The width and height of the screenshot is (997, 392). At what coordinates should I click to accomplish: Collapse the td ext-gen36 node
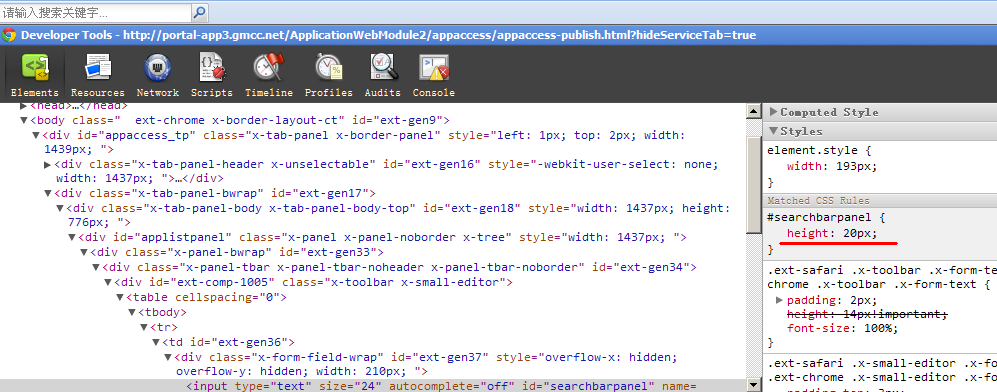[x=156, y=342]
